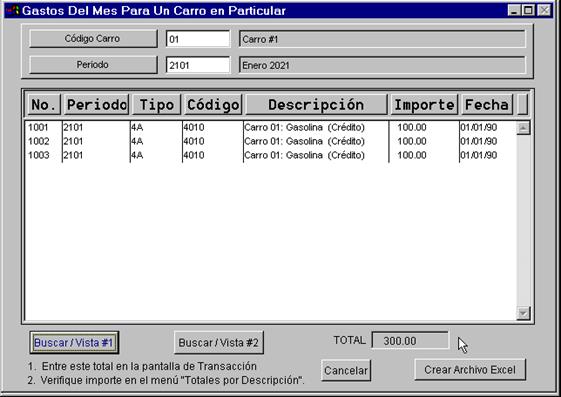The image size is (561, 397).
Task: Minimize the Gastos Del Mes window
Action: click(x=514, y=10)
